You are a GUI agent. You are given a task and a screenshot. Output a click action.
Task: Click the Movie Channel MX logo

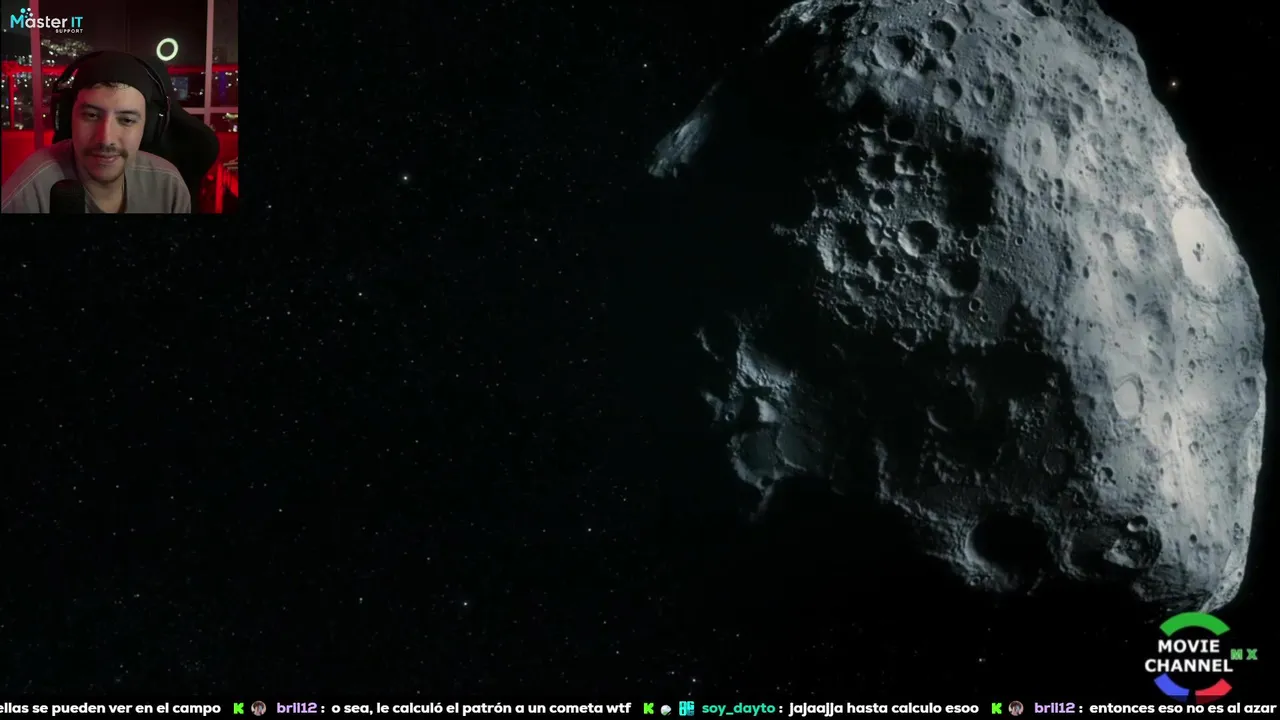(x=1199, y=656)
